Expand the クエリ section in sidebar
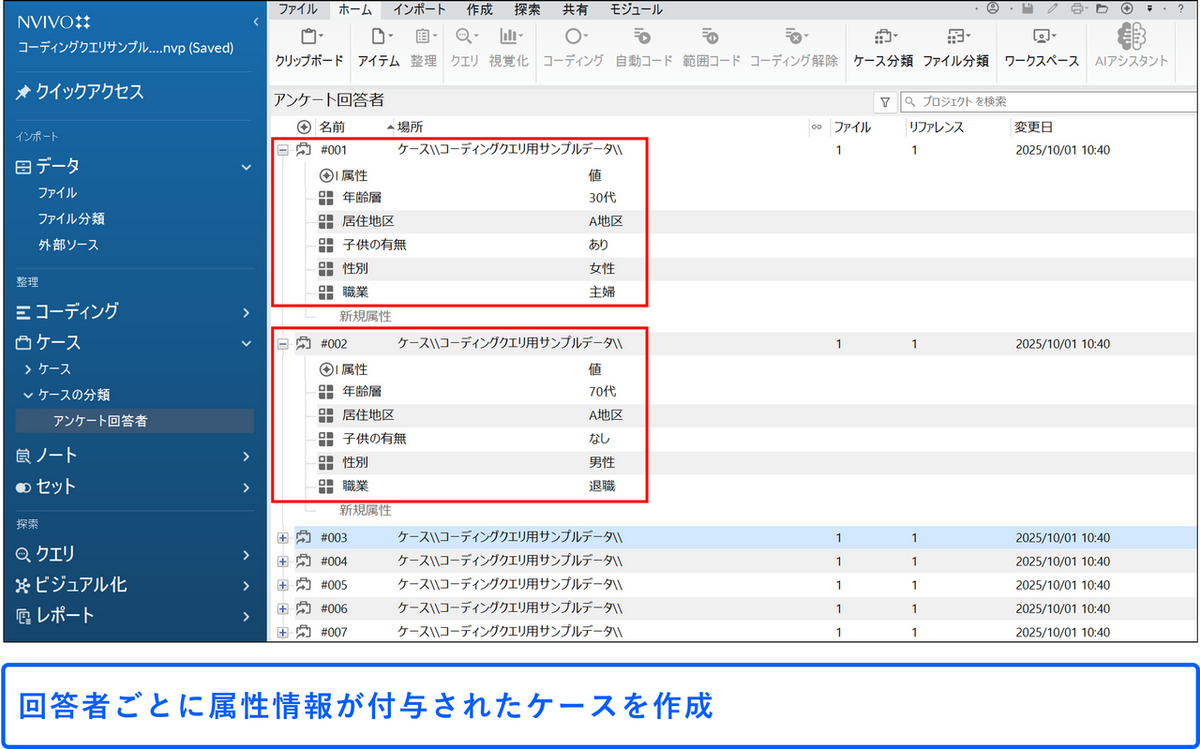The image size is (1200, 749). click(x=245, y=554)
